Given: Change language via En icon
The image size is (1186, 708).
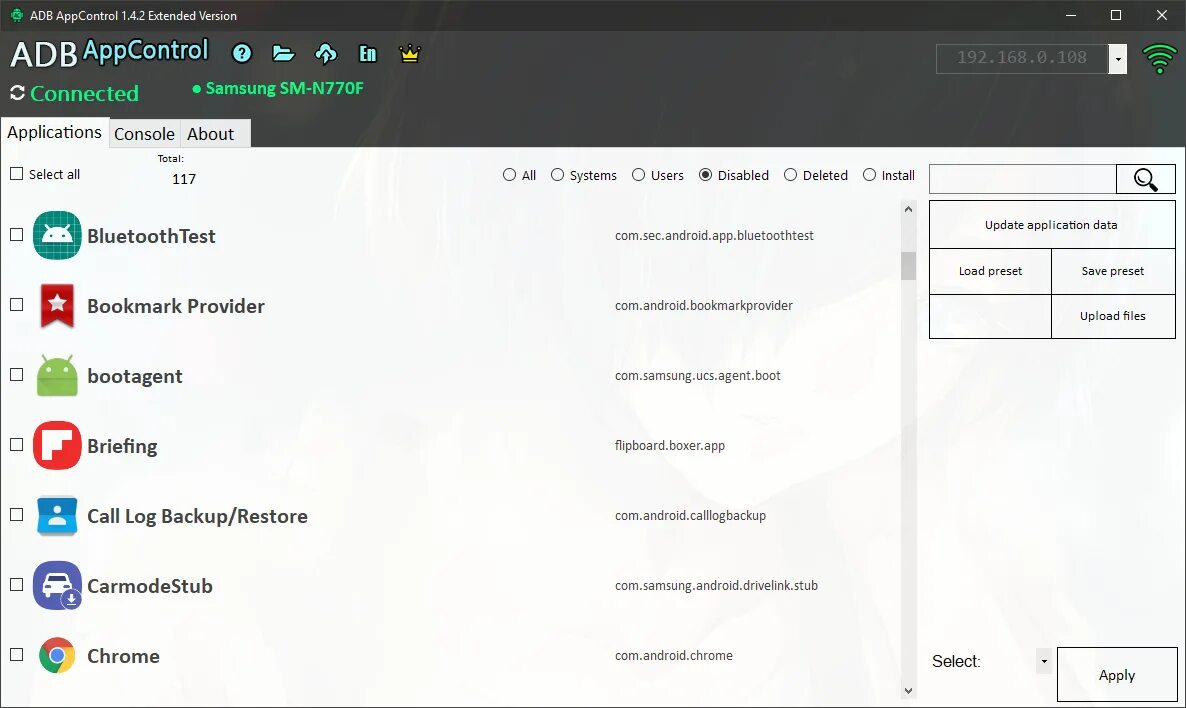Looking at the screenshot, I should tap(368, 53).
